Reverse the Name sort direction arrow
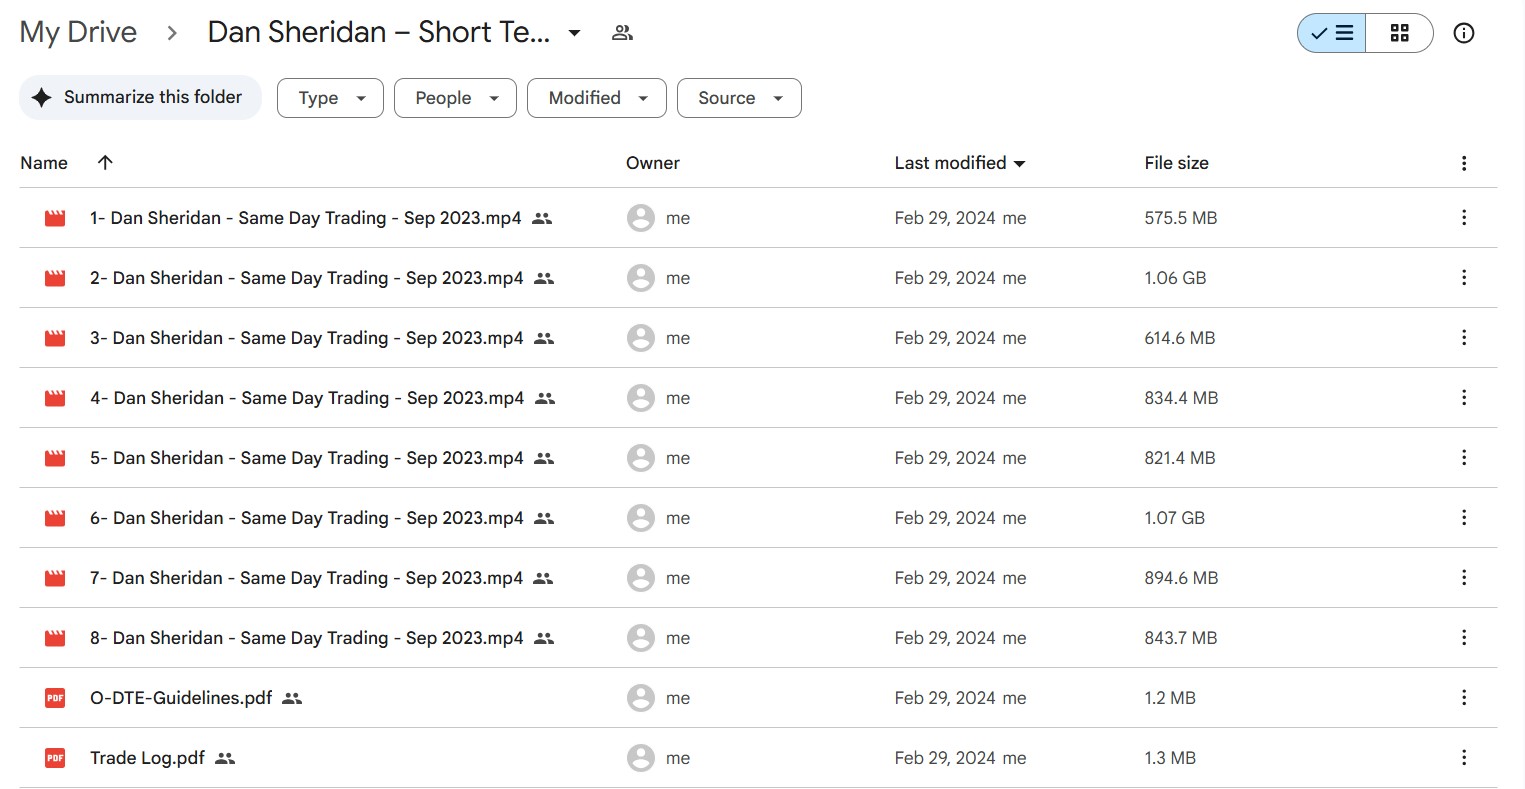This screenshot has height=789, width=1525. pyautogui.click(x=105, y=163)
